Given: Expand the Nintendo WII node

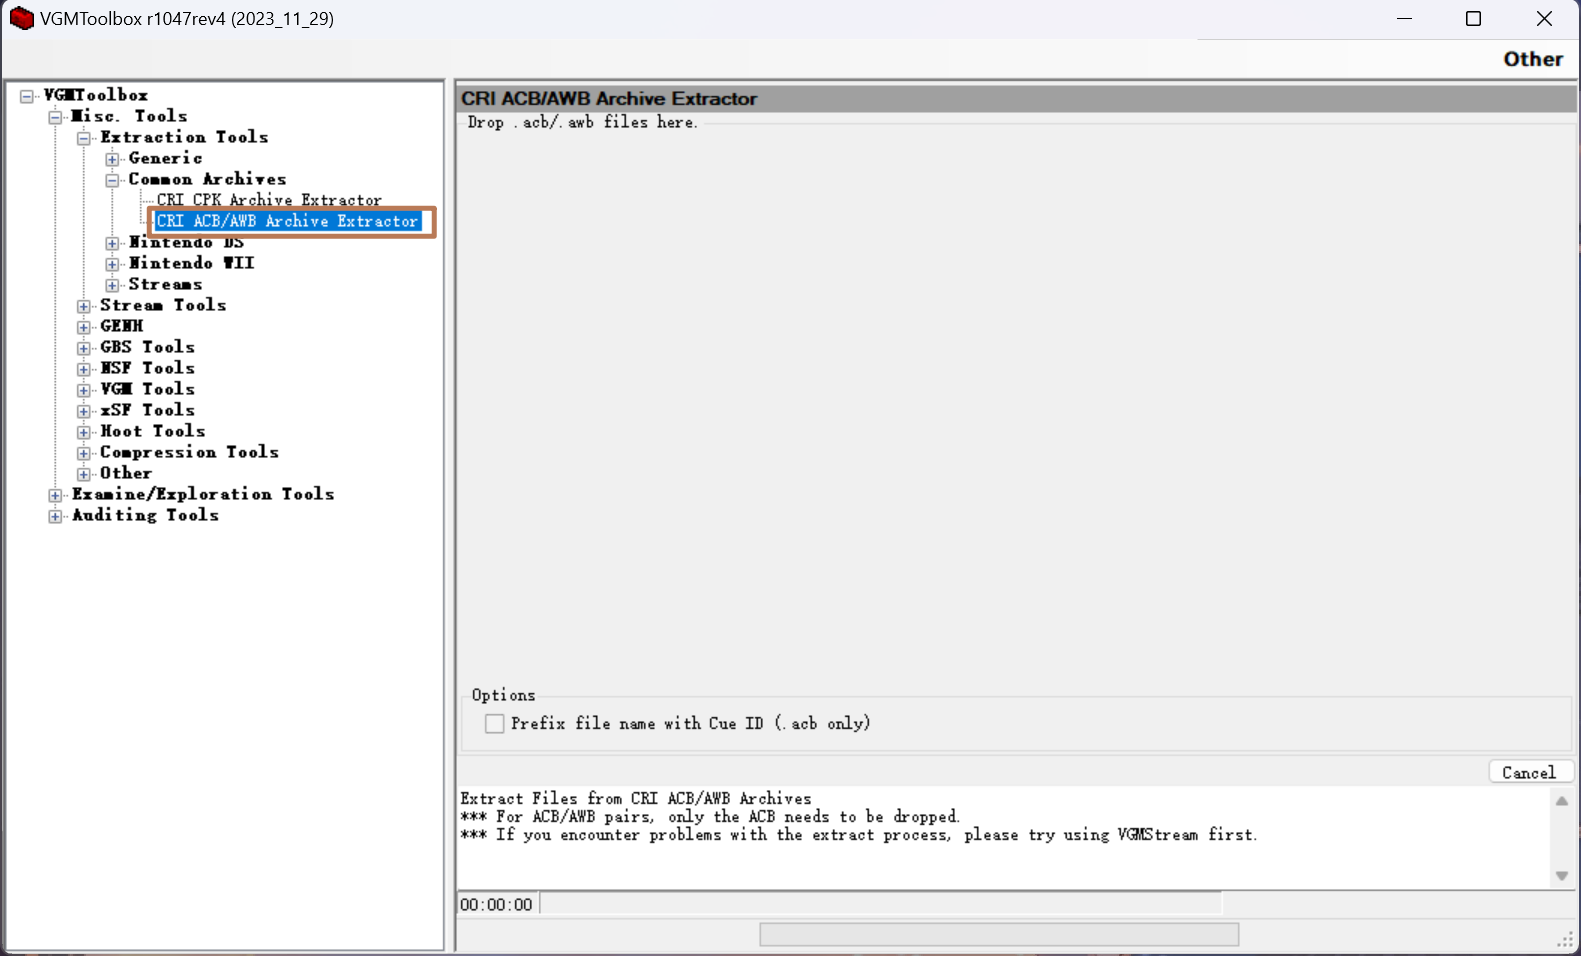Looking at the screenshot, I should click(113, 264).
